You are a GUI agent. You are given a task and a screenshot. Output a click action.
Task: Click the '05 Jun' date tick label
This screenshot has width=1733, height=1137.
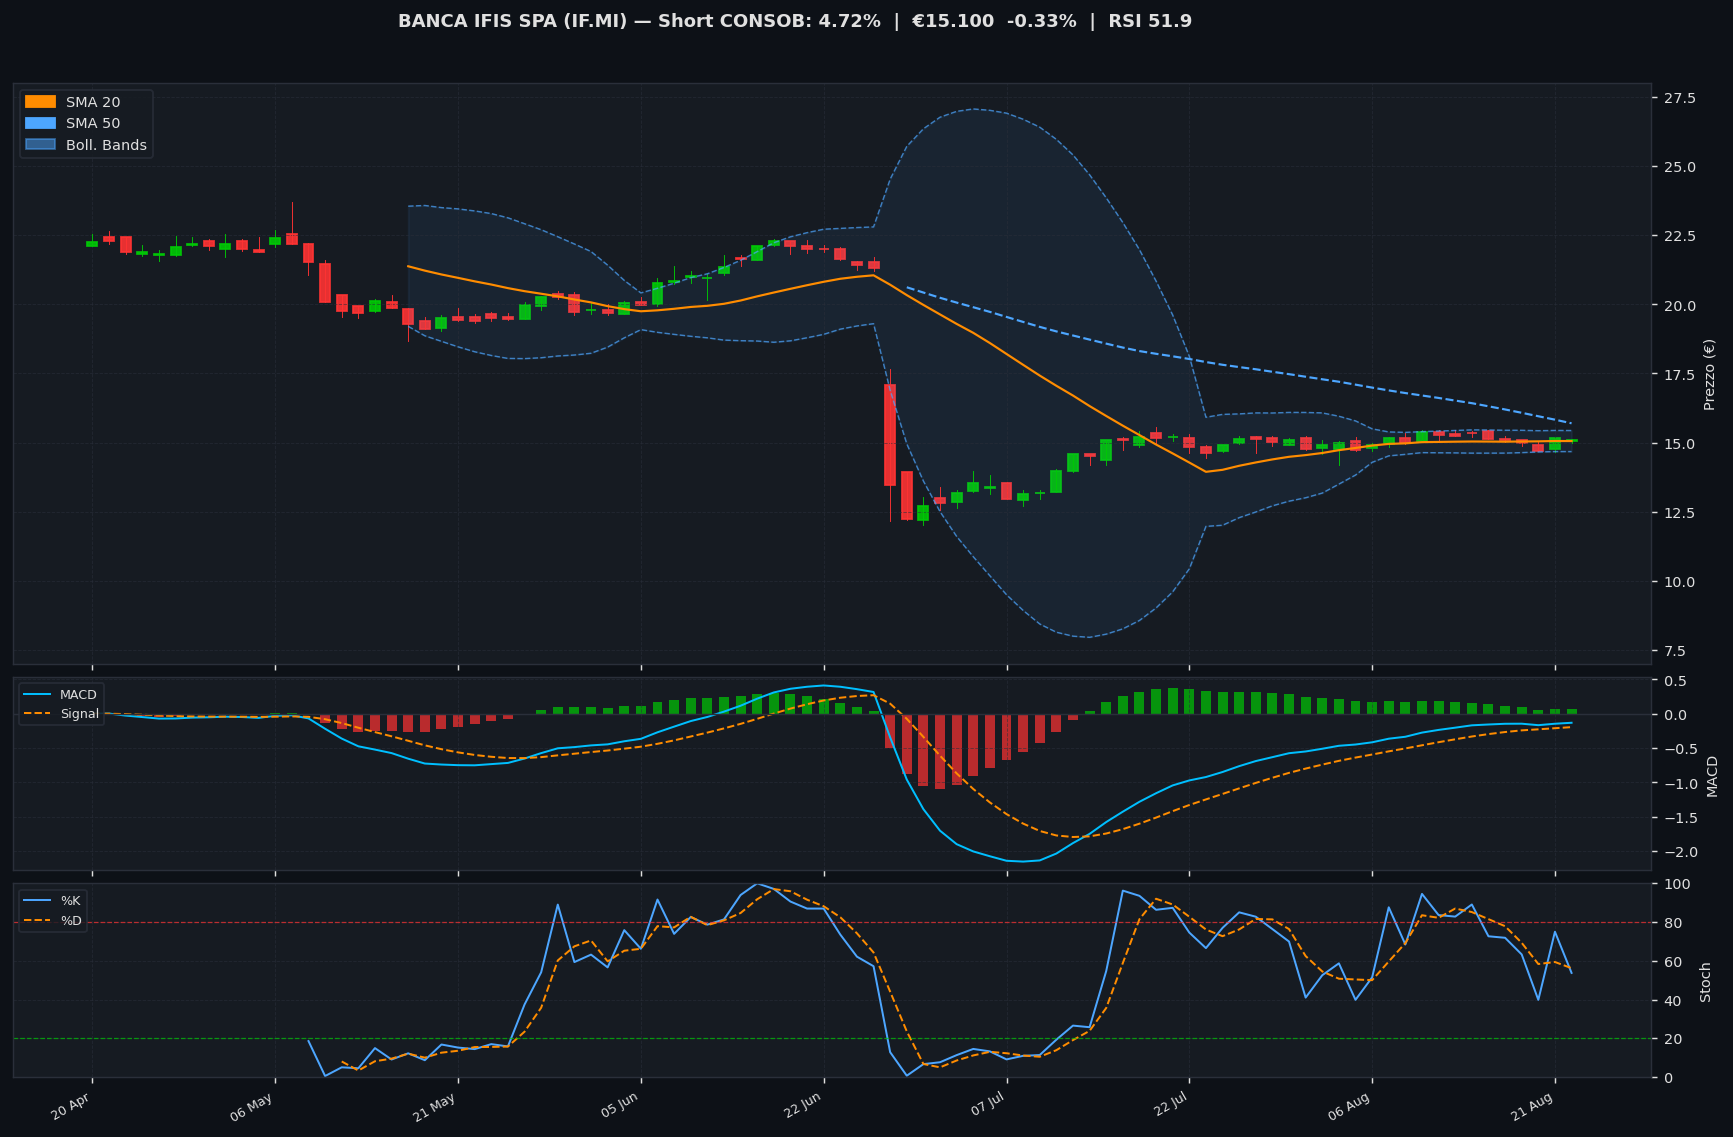coord(619,1107)
